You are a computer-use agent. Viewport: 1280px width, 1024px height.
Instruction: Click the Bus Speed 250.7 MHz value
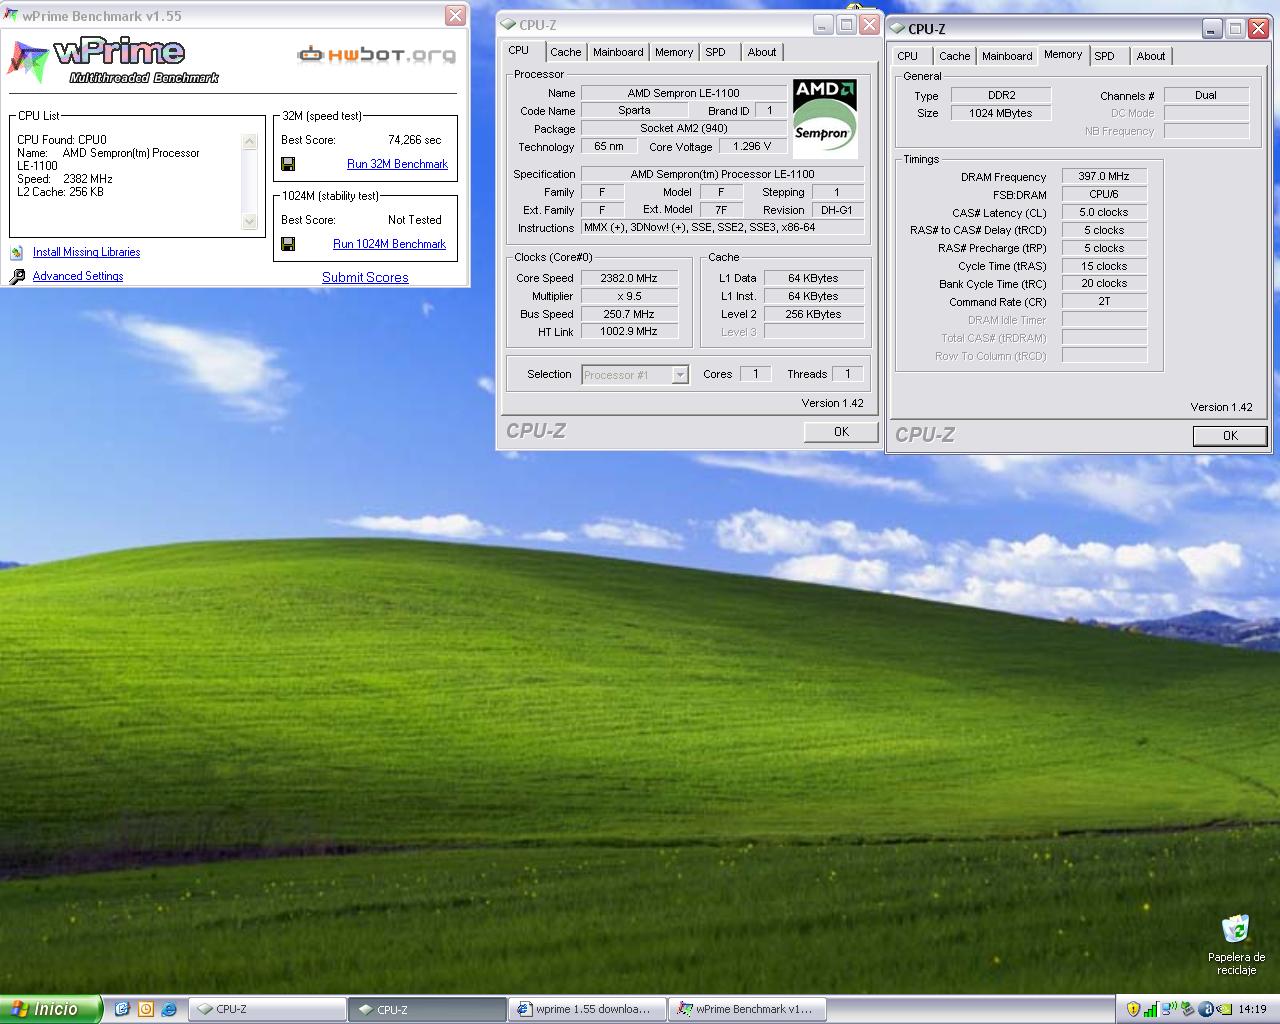tap(629, 314)
